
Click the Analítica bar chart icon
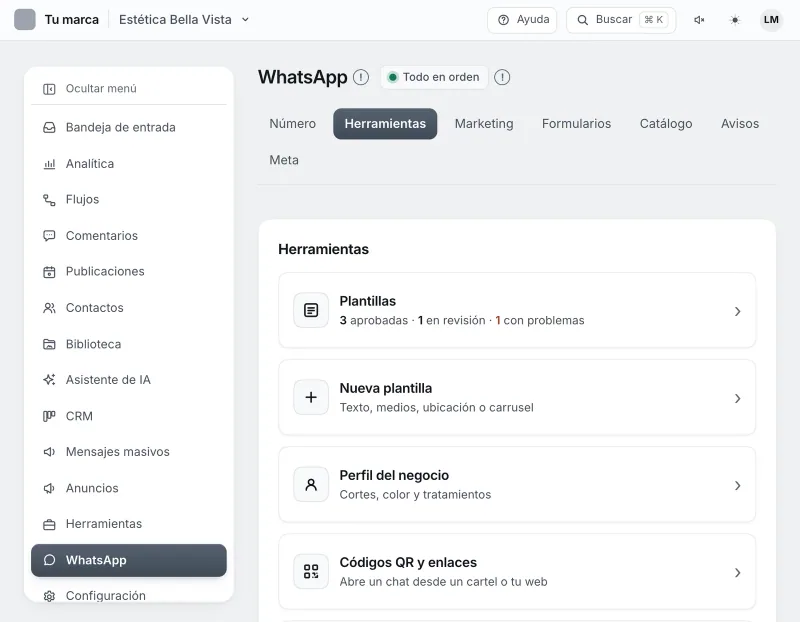49,164
